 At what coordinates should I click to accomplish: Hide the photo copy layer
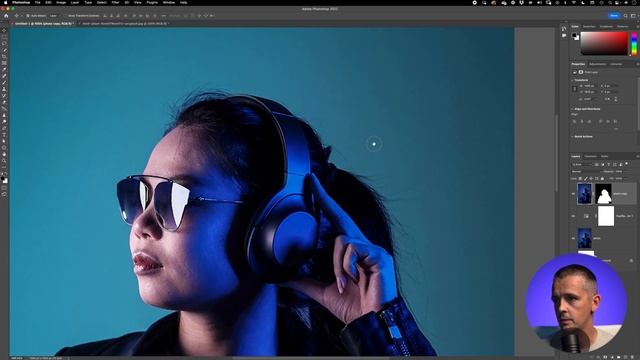(573, 194)
